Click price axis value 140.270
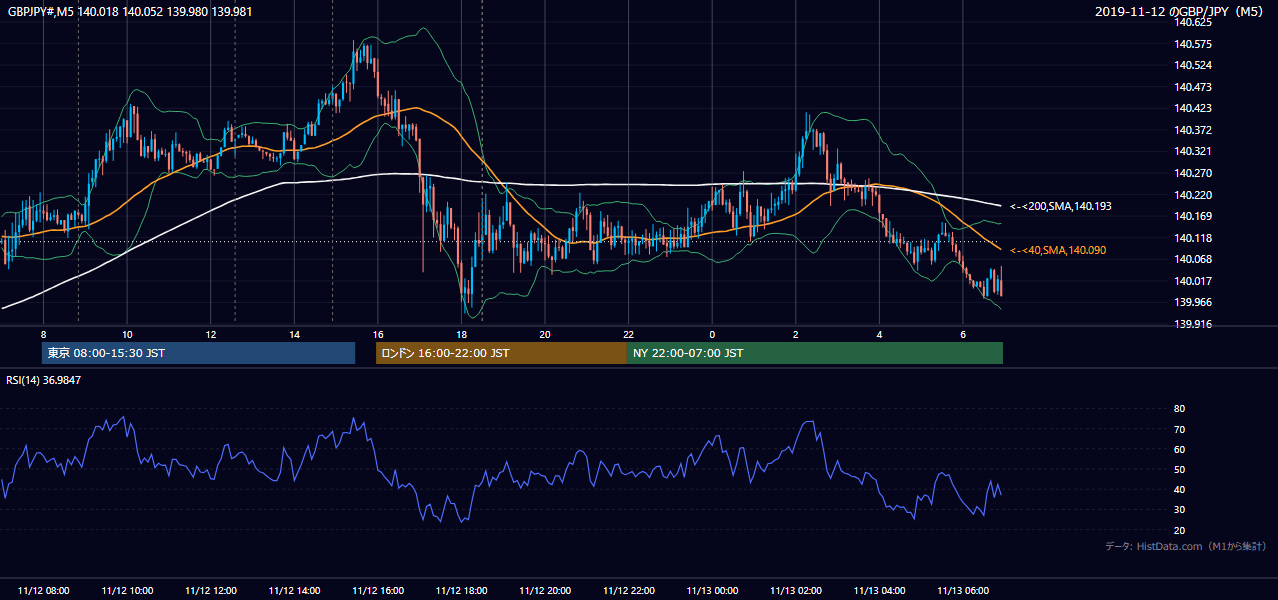 [x=1193, y=173]
